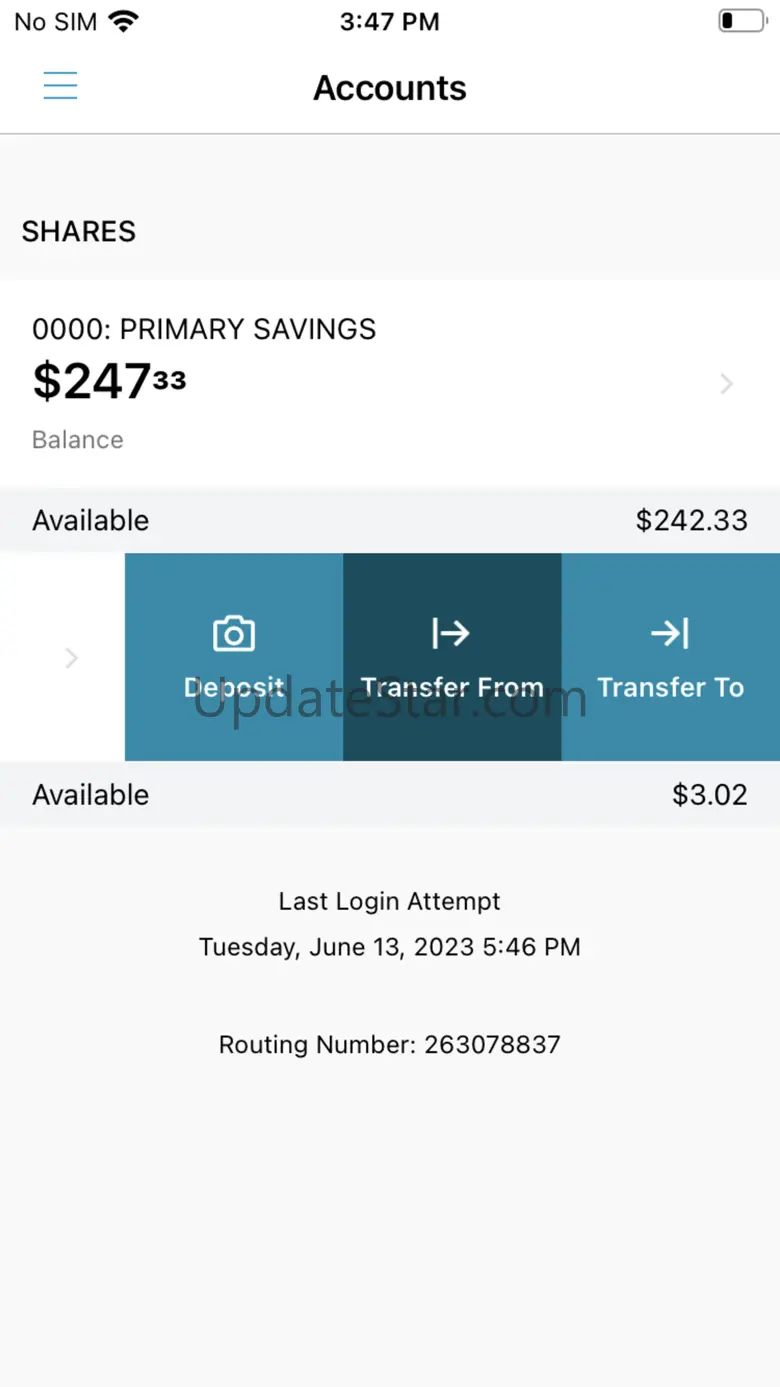Tap the Routing Number 263078837 text
This screenshot has height=1387, width=780.
click(390, 1045)
